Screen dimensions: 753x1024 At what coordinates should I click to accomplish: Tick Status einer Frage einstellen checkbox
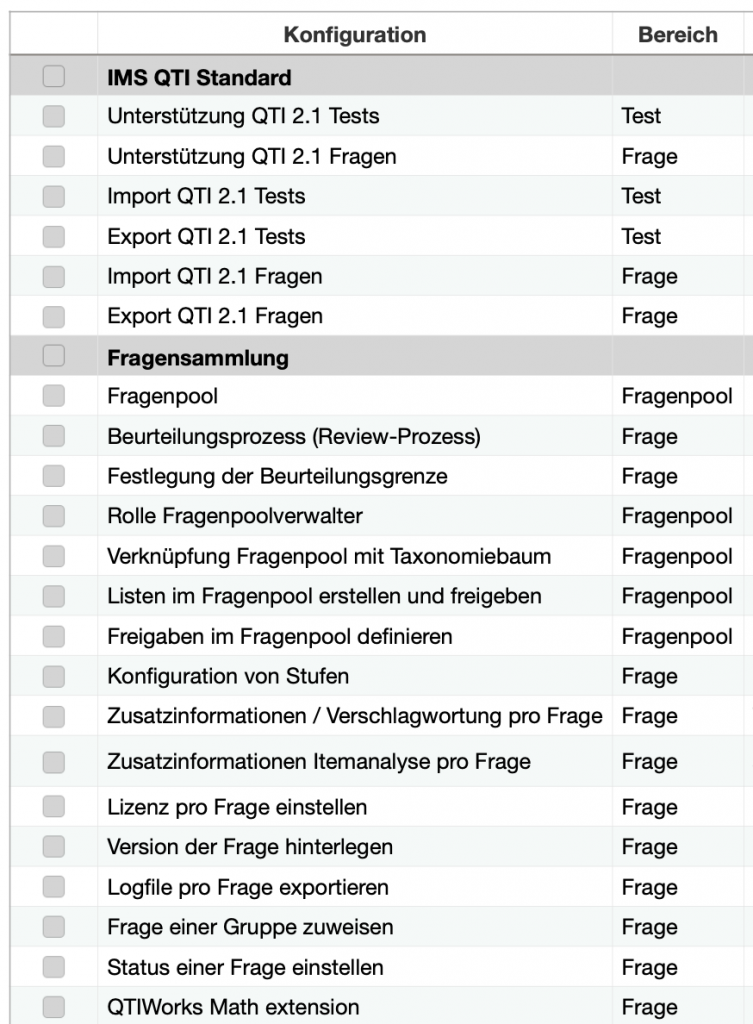click(x=54, y=967)
